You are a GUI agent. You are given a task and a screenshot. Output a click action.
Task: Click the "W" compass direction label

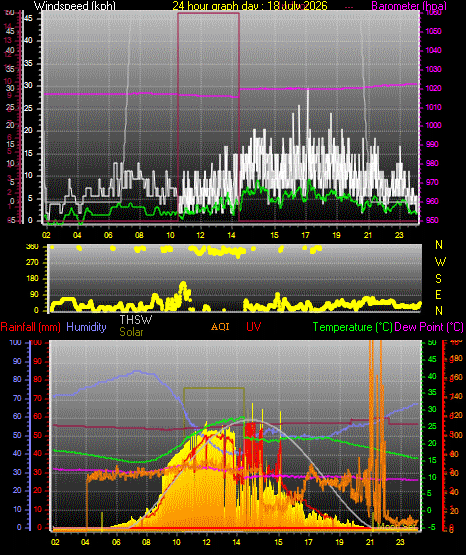tap(440, 262)
